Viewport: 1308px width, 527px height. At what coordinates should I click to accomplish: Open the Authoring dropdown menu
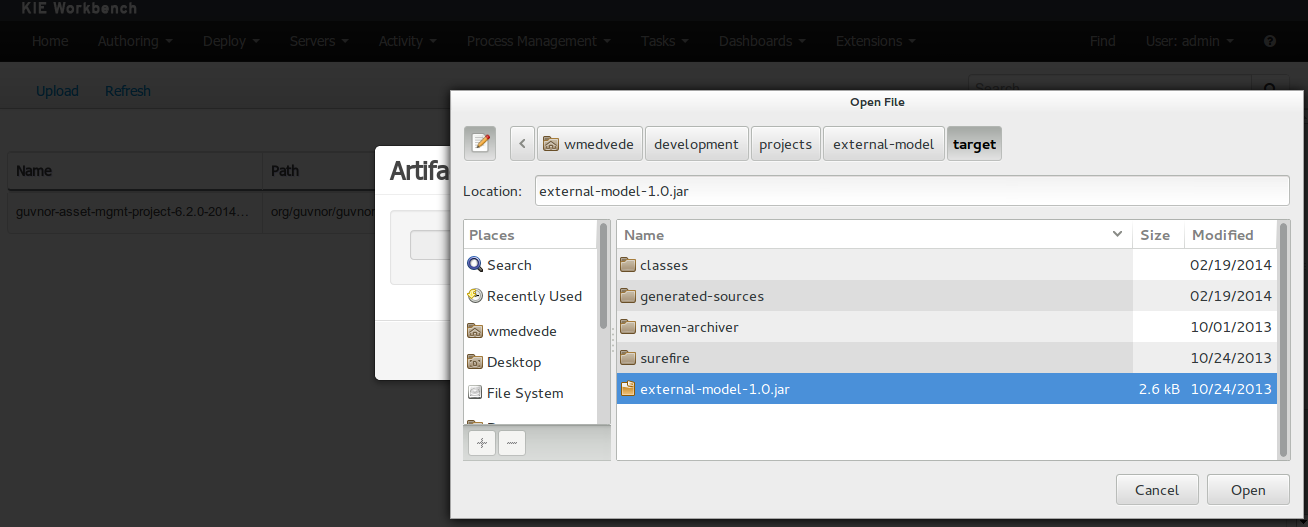click(x=135, y=41)
